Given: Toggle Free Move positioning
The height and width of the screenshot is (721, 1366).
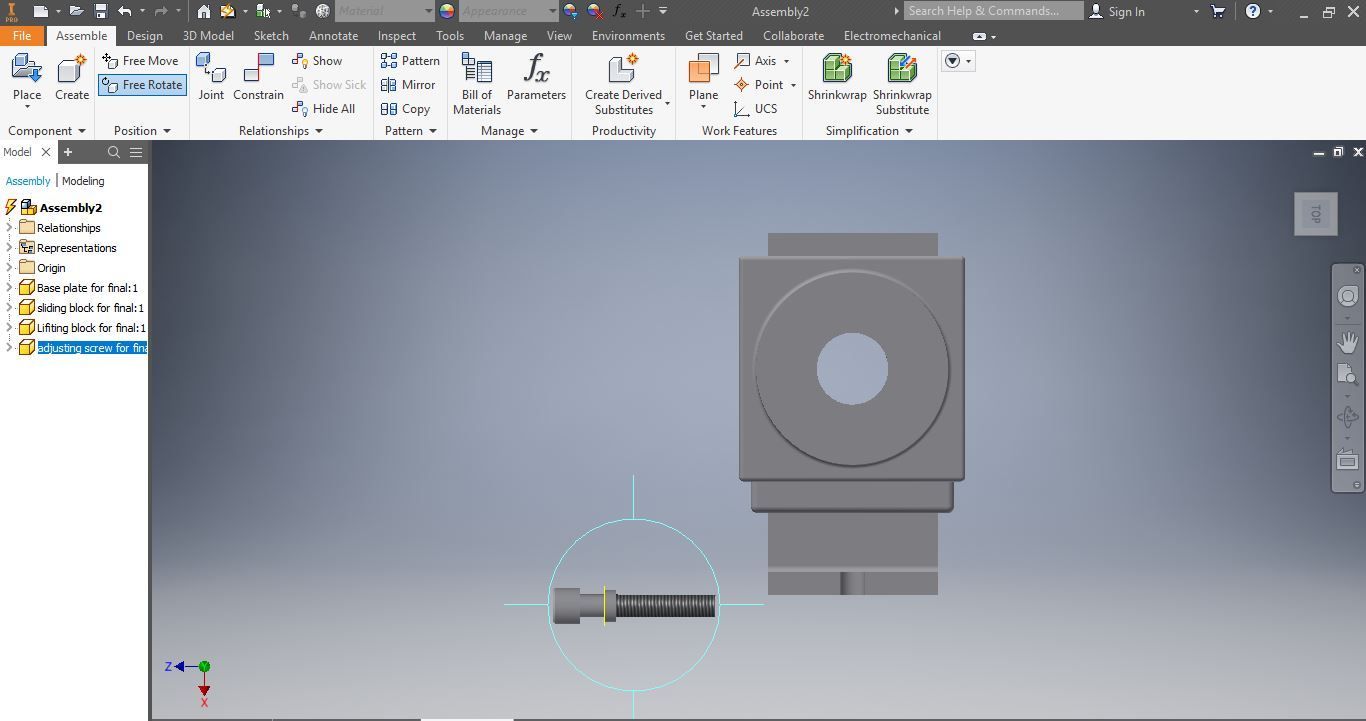Looking at the screenshot, I should click(140, 61).
